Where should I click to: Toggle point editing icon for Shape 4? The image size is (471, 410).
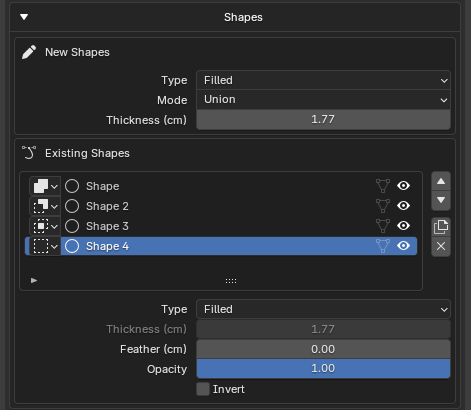click(x=383, y=246)
